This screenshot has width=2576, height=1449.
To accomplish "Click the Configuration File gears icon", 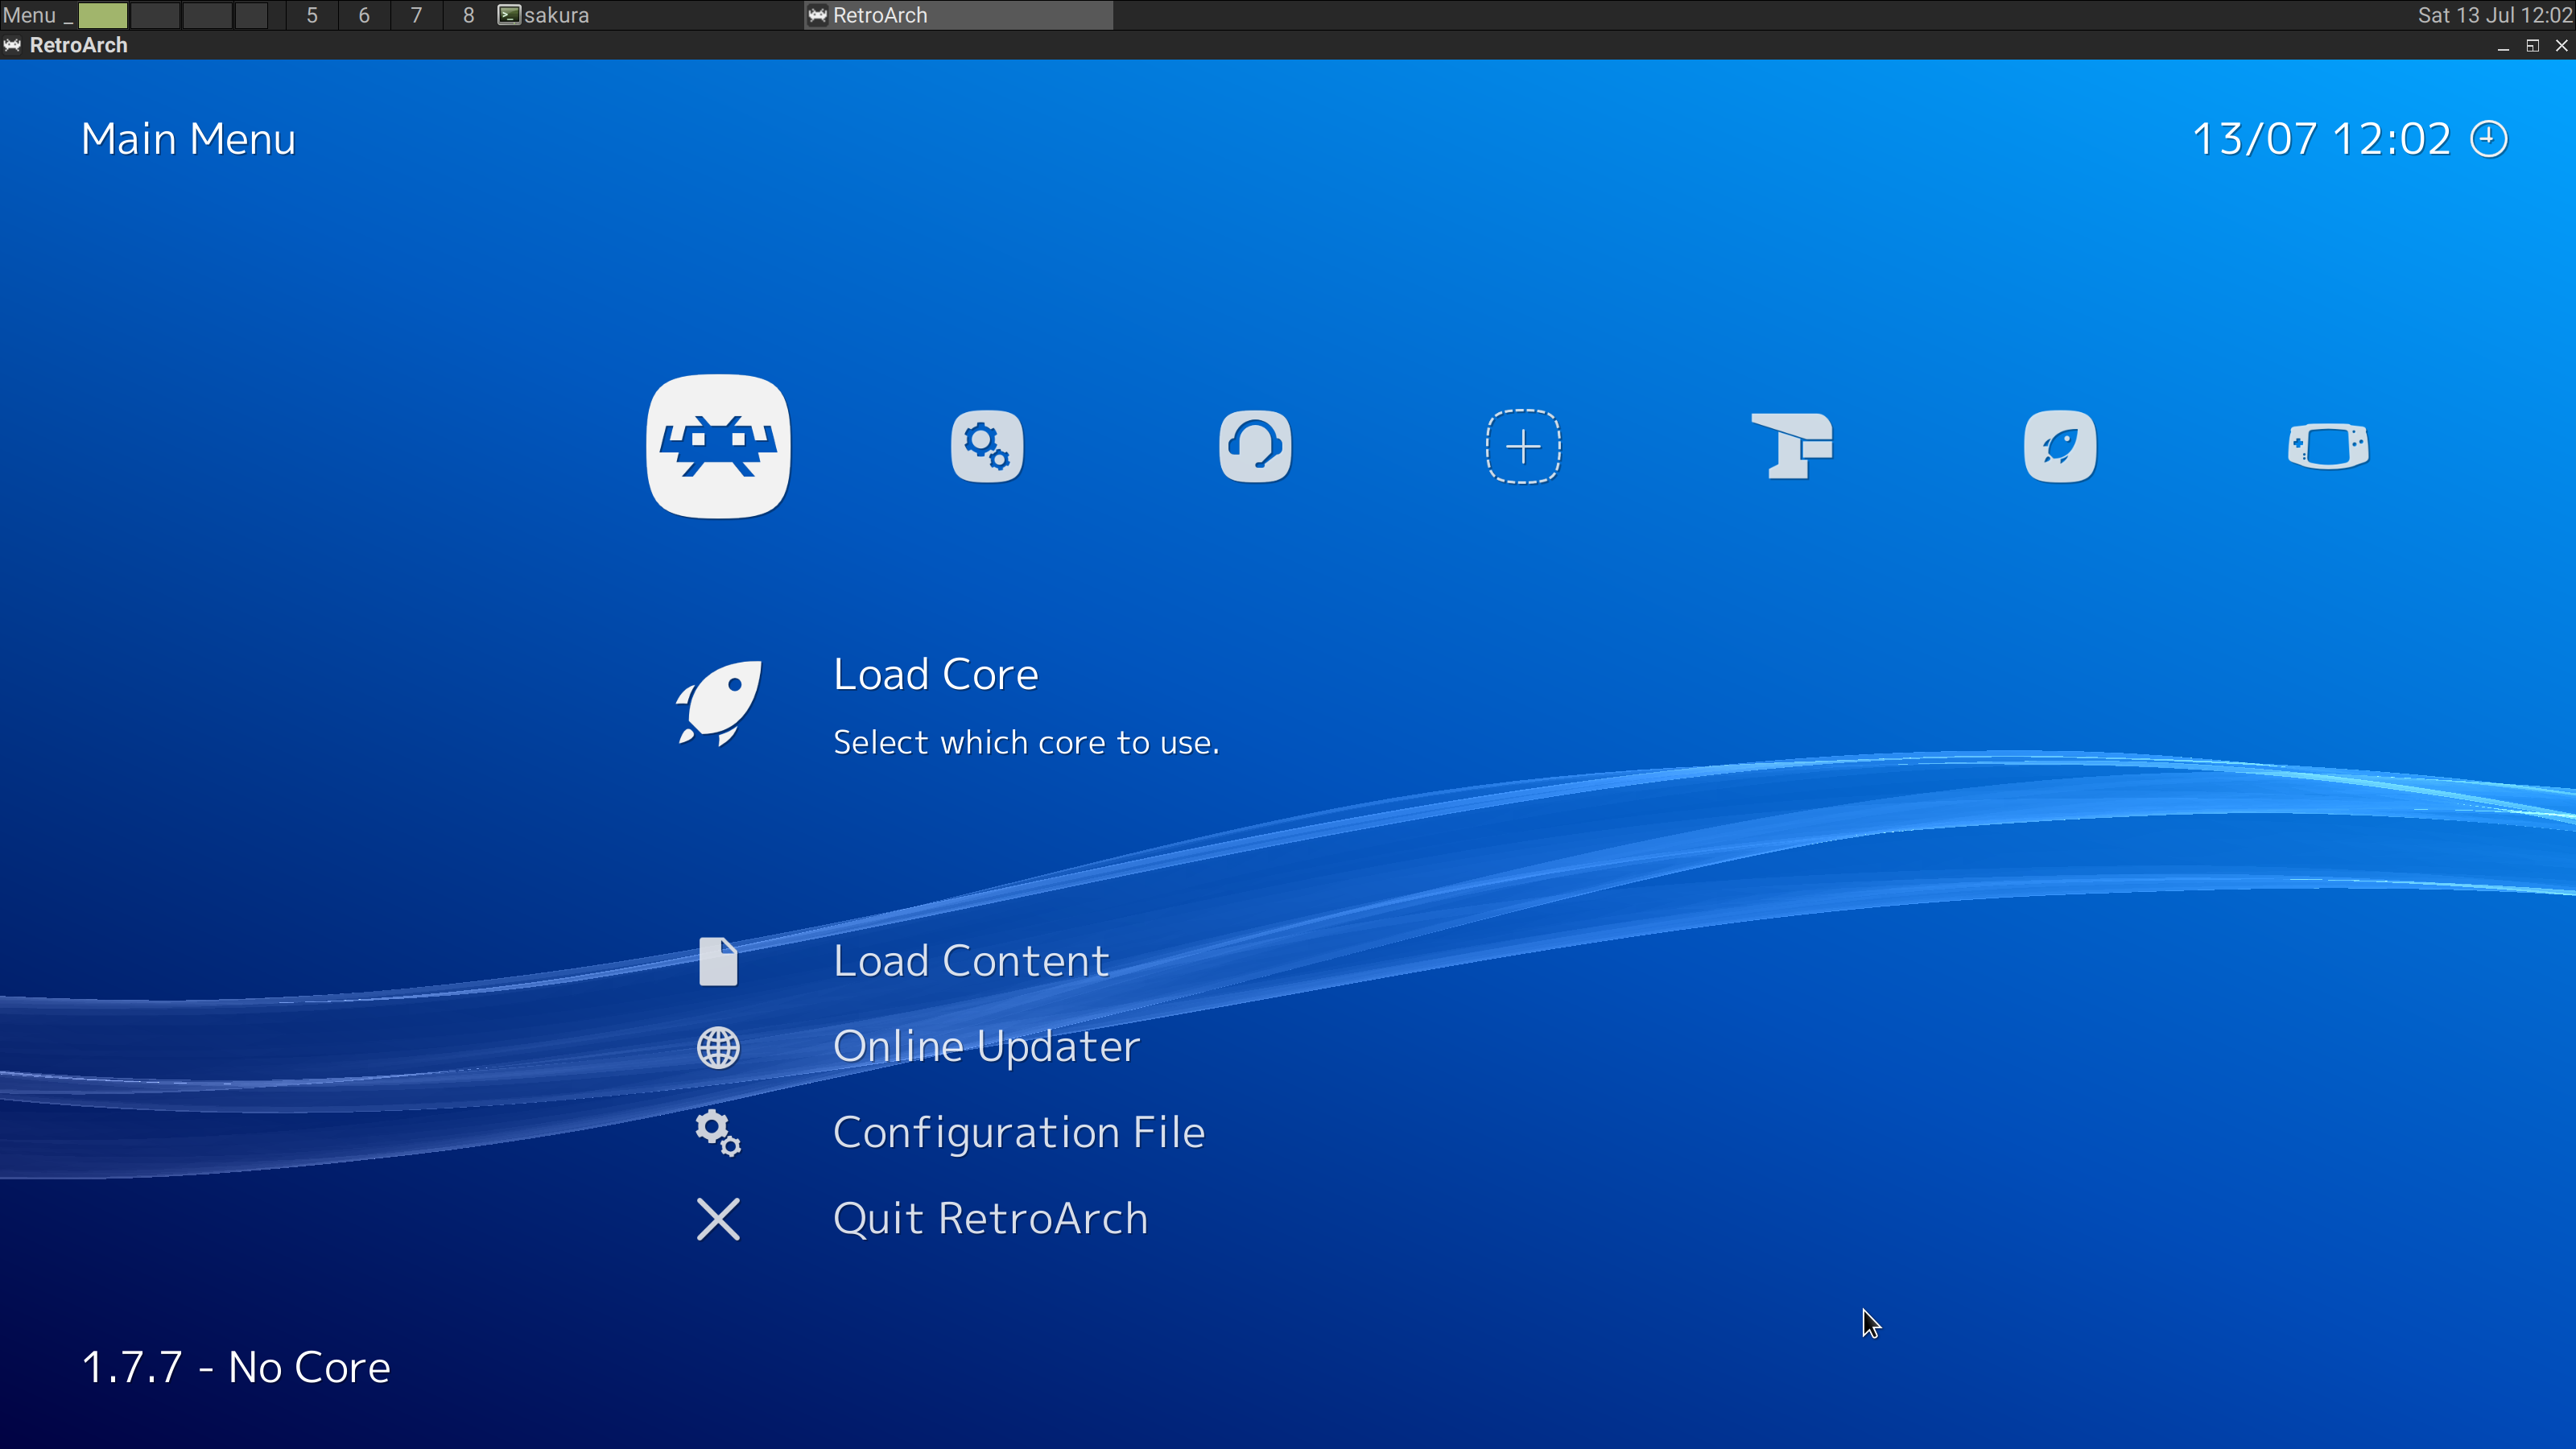I will (x=718, y=1133).
